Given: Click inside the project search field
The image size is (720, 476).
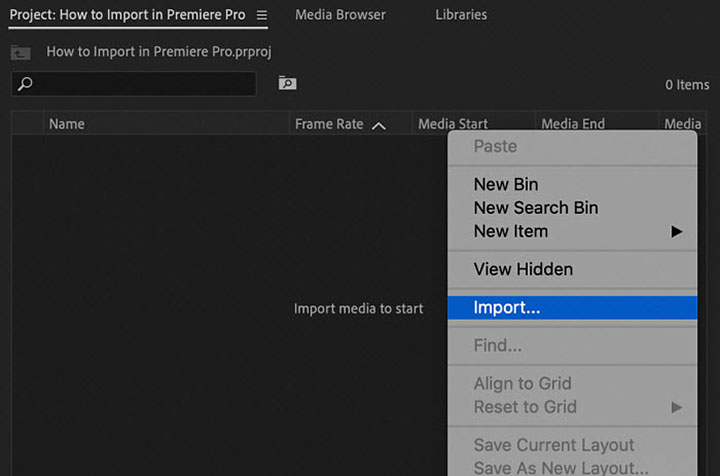Looking at the screenshot, I should click(140, 85).
